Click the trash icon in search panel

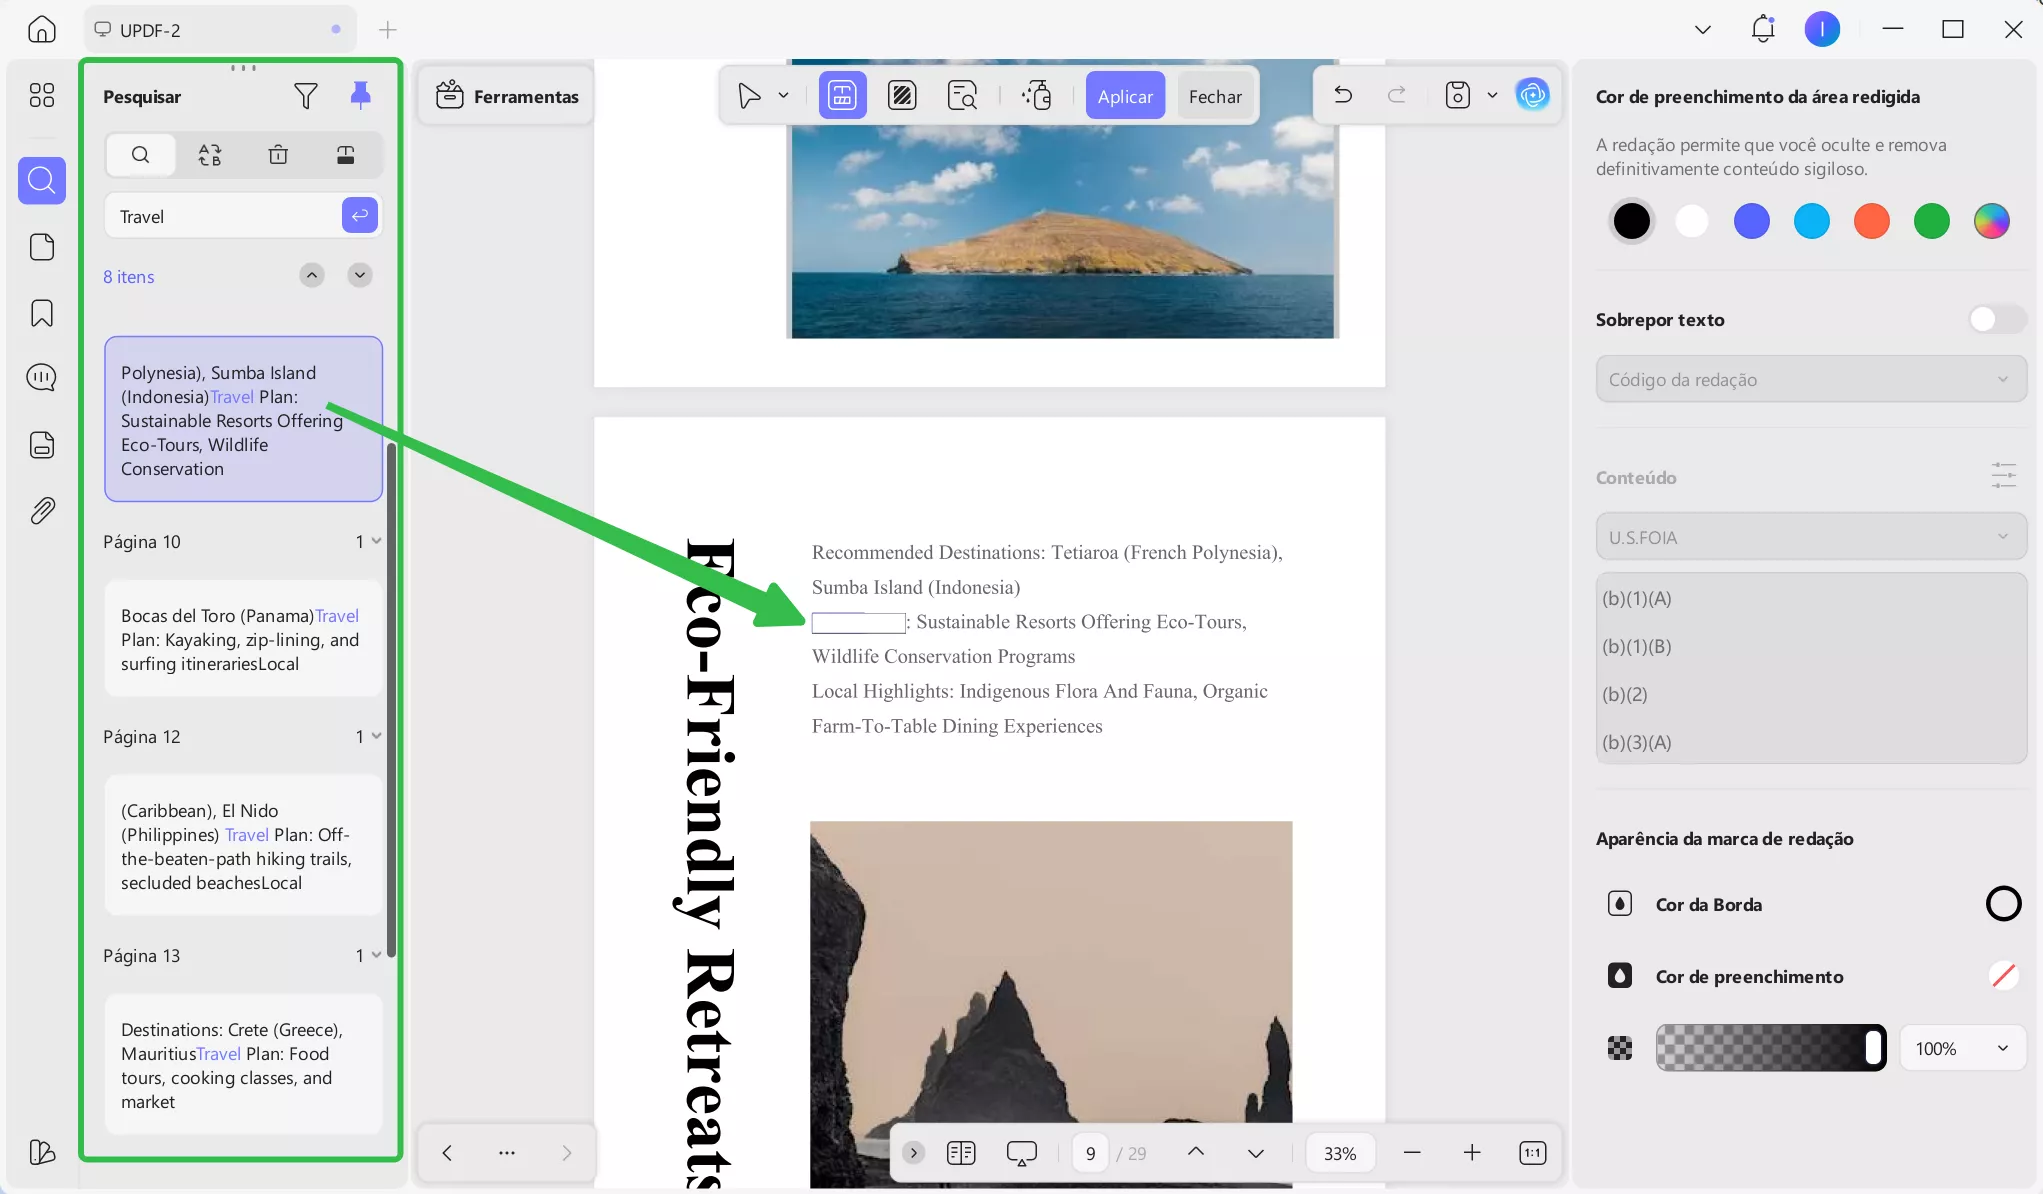click(278, 155)
